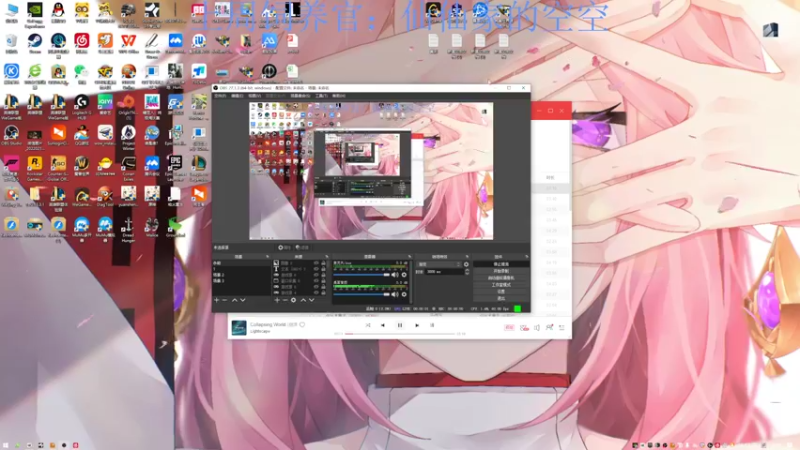The image size is (800, 450).
Task: Pop out the Sources dock header icon
Action: point(327,257)
